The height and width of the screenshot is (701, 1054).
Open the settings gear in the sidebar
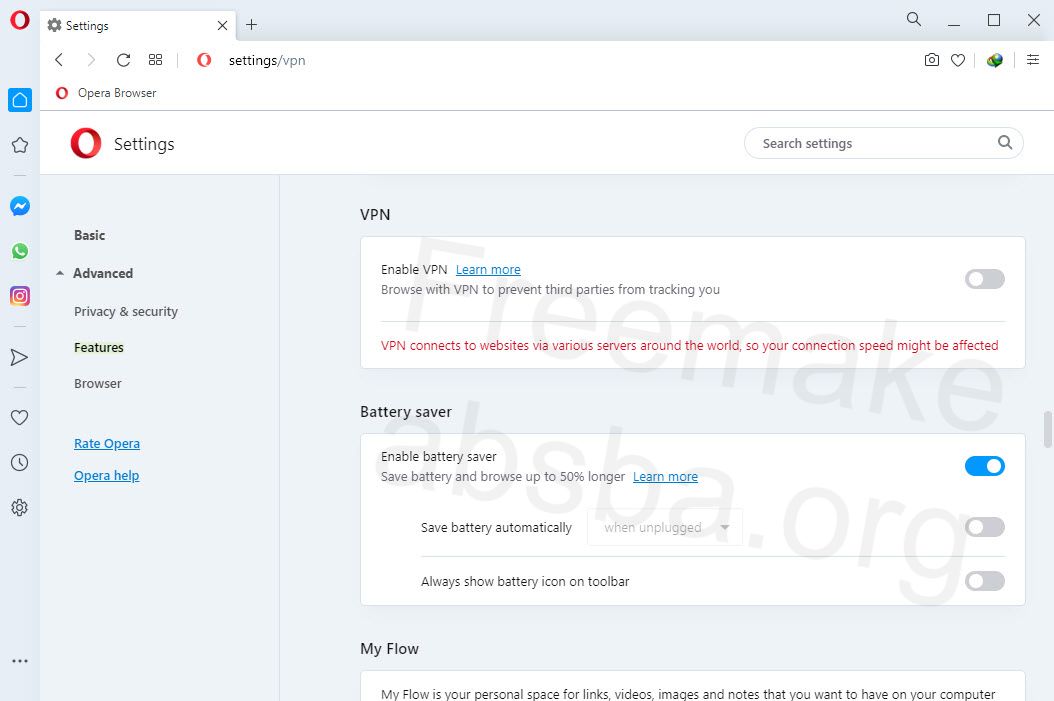coord(19,507)
